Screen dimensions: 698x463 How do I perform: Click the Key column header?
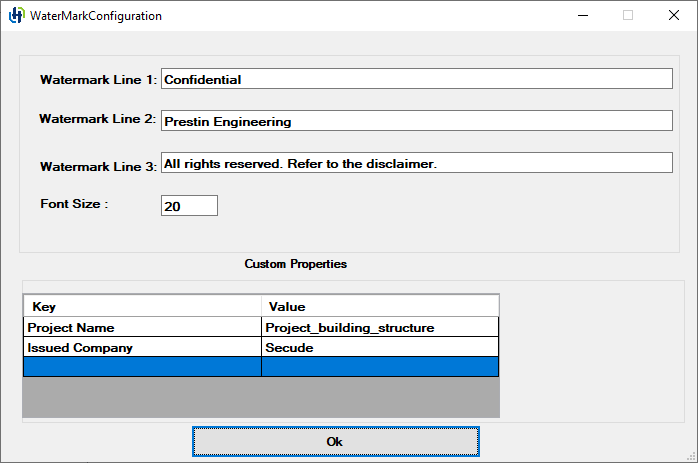point(142,306)
